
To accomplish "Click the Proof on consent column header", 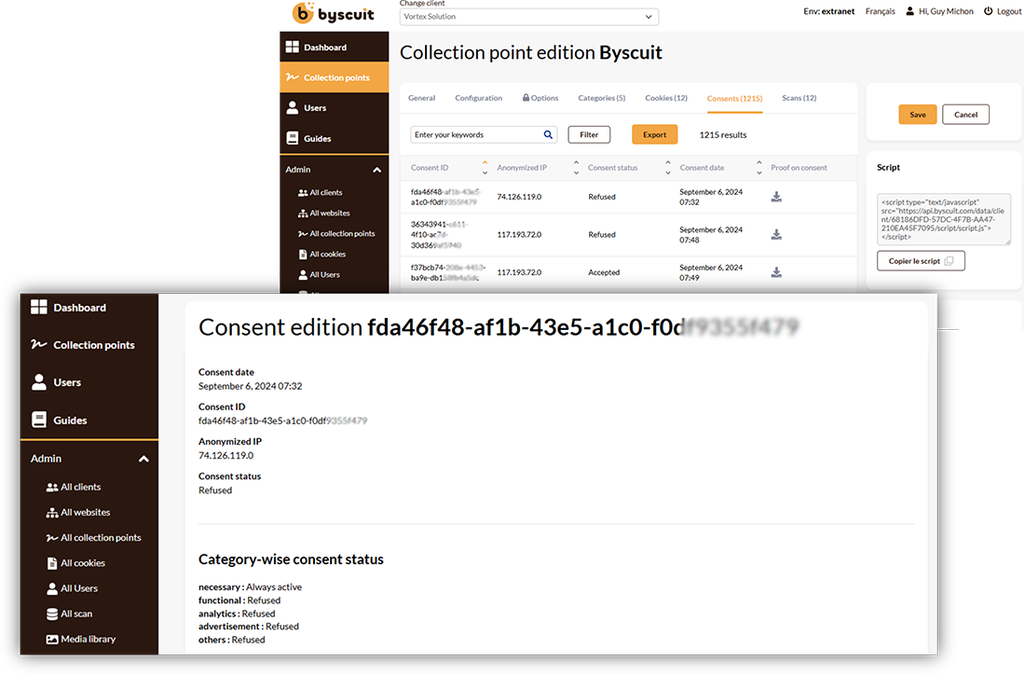I will coord(799,168).
